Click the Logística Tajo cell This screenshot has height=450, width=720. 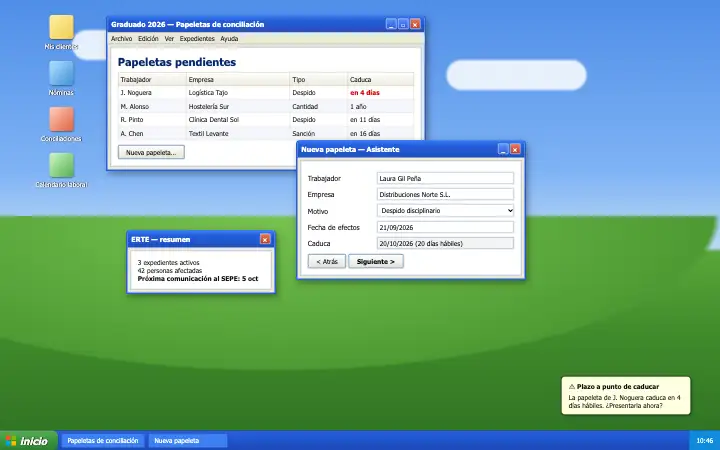238,93
